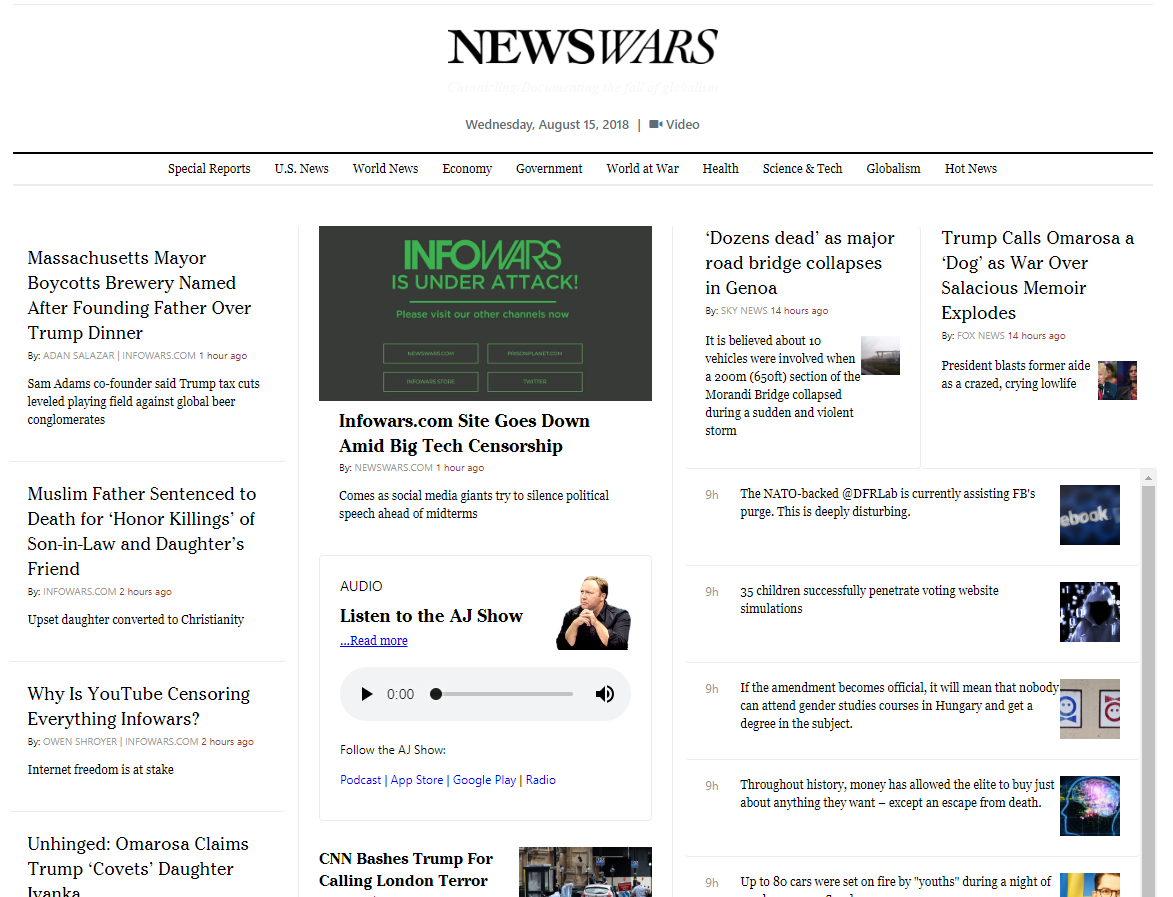The width and height of the screenshot is (1173, 897).
Task: Open Listen to the AJ Show heading
Action: (x=431, y=616)
